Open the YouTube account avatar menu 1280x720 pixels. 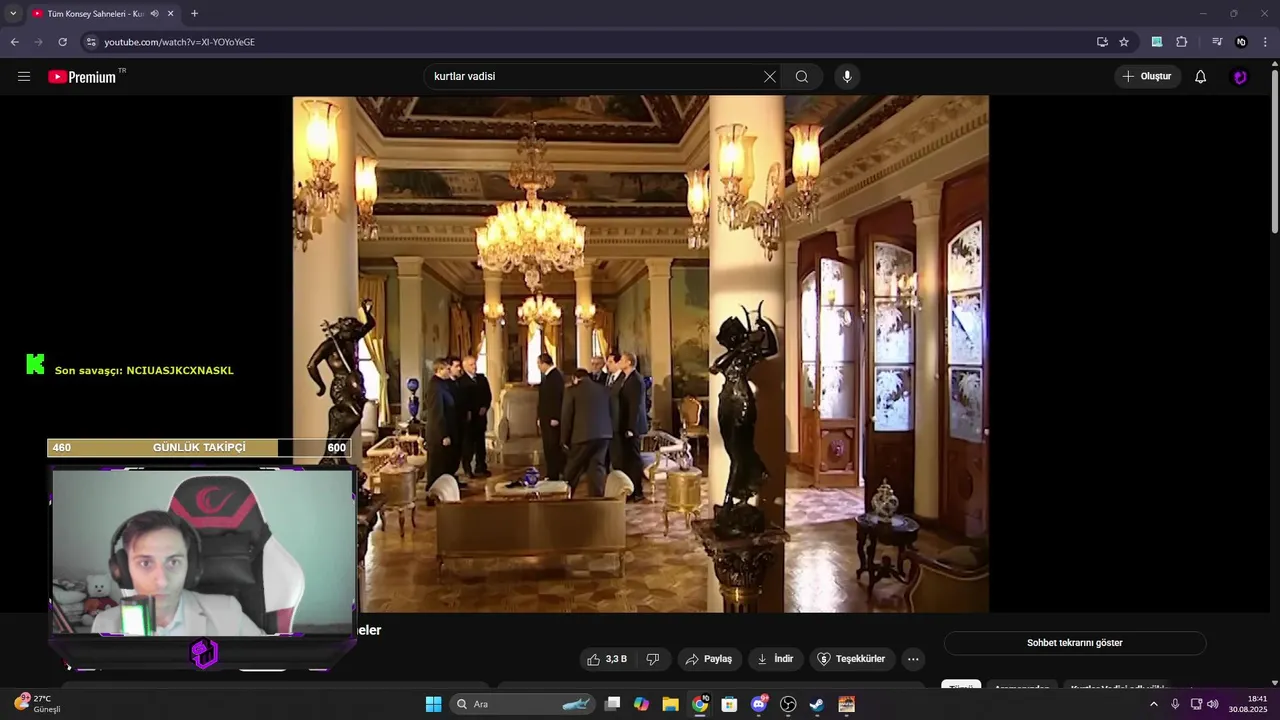(1240, 77)
